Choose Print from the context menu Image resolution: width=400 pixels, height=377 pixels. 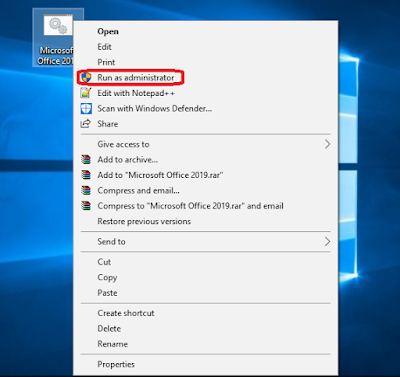[106, 62]
